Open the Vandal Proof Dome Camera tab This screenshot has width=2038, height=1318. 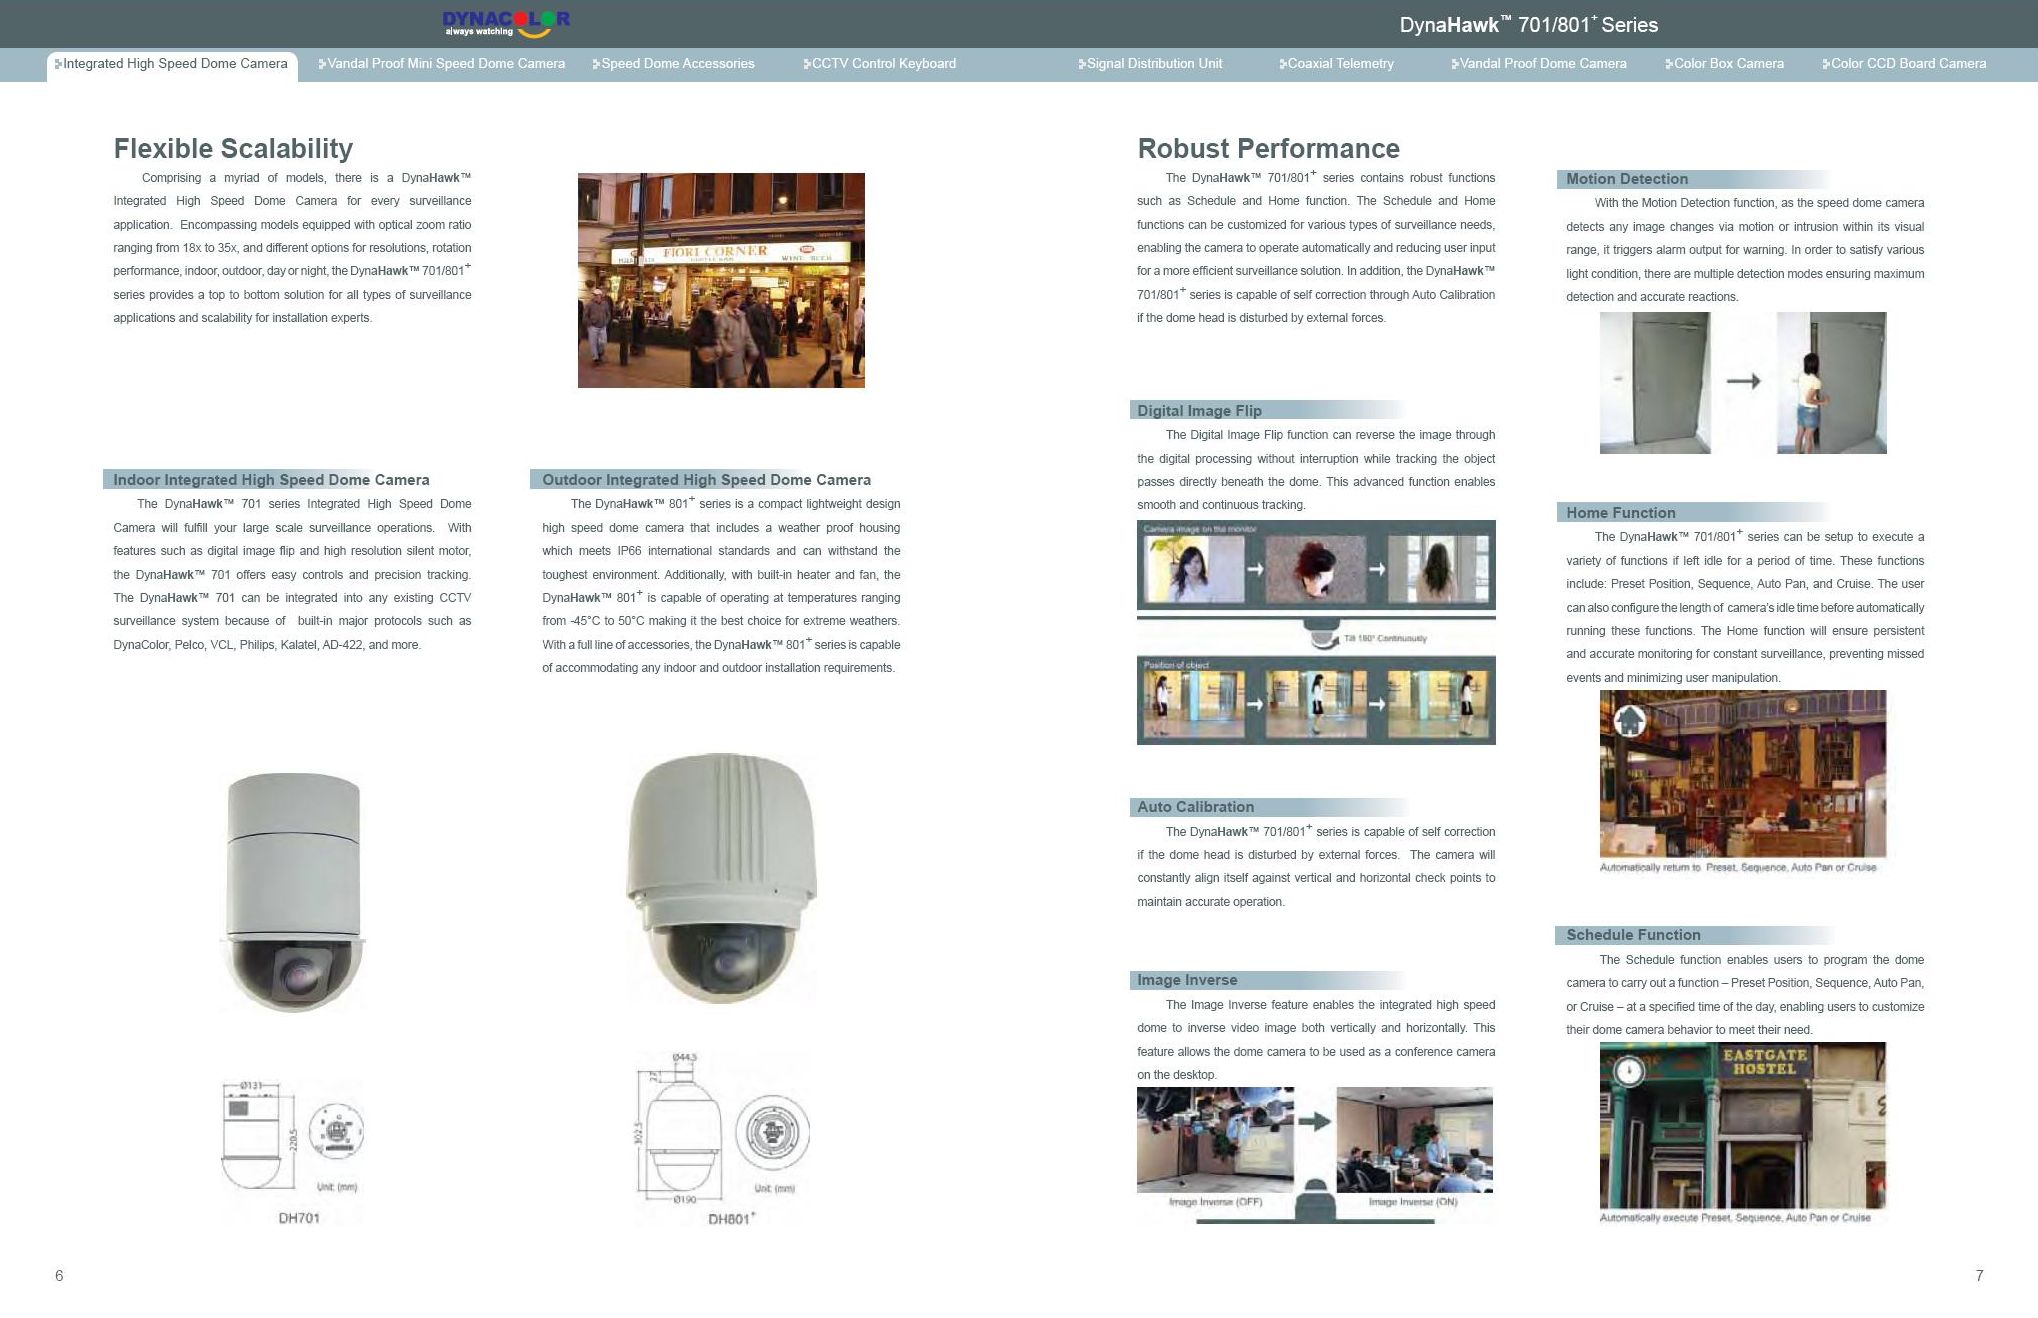point(1539,64)
